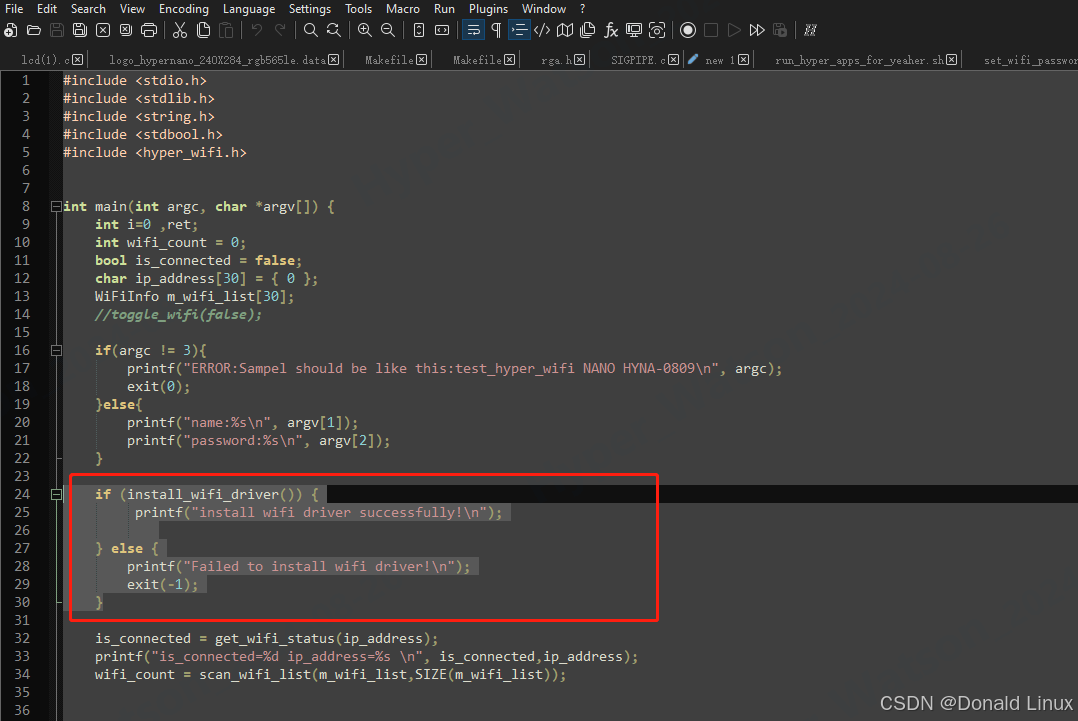Zoom out the editor text
Screen dimensions: 1078x721
pos(388,30)
